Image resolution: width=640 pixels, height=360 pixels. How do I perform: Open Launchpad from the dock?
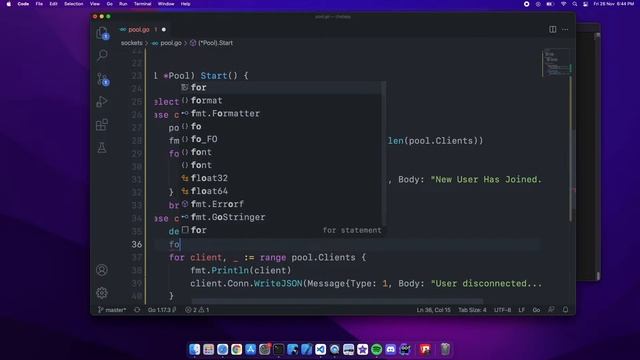pos(209,349)
